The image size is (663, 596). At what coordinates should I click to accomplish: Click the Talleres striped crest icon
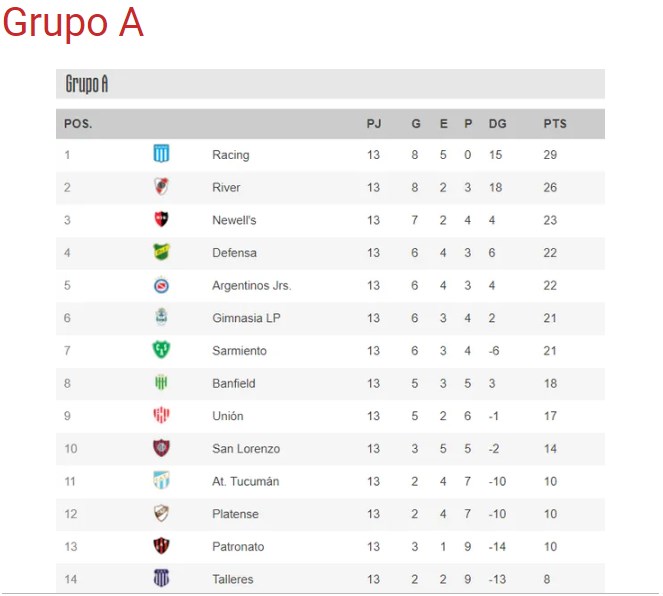point(161,578)
